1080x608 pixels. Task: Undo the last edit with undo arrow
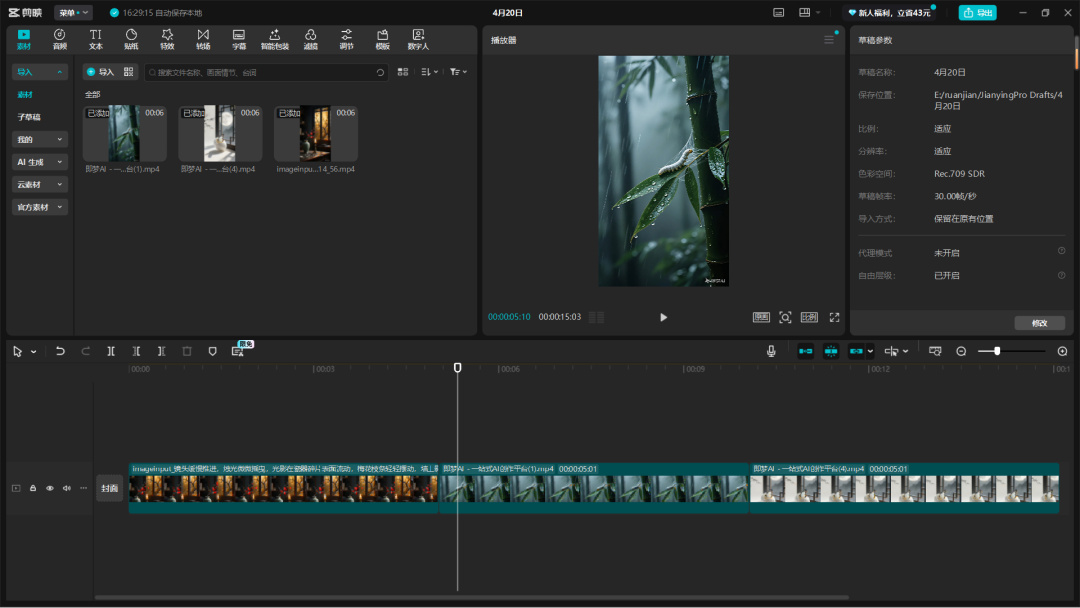click(60, 351)
